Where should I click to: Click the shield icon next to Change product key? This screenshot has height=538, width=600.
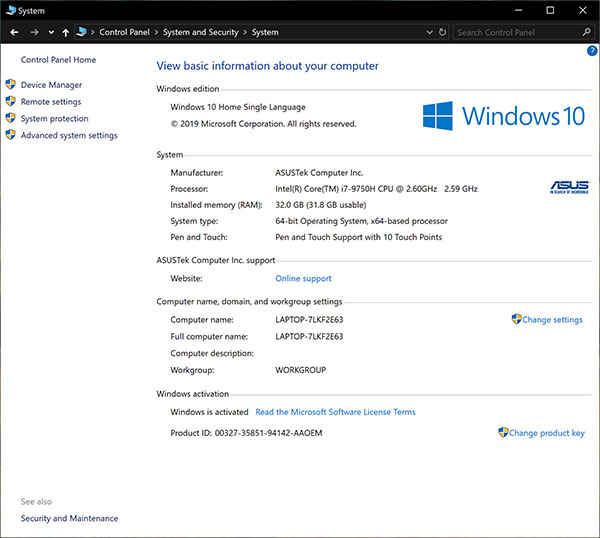tap(503, 433)
